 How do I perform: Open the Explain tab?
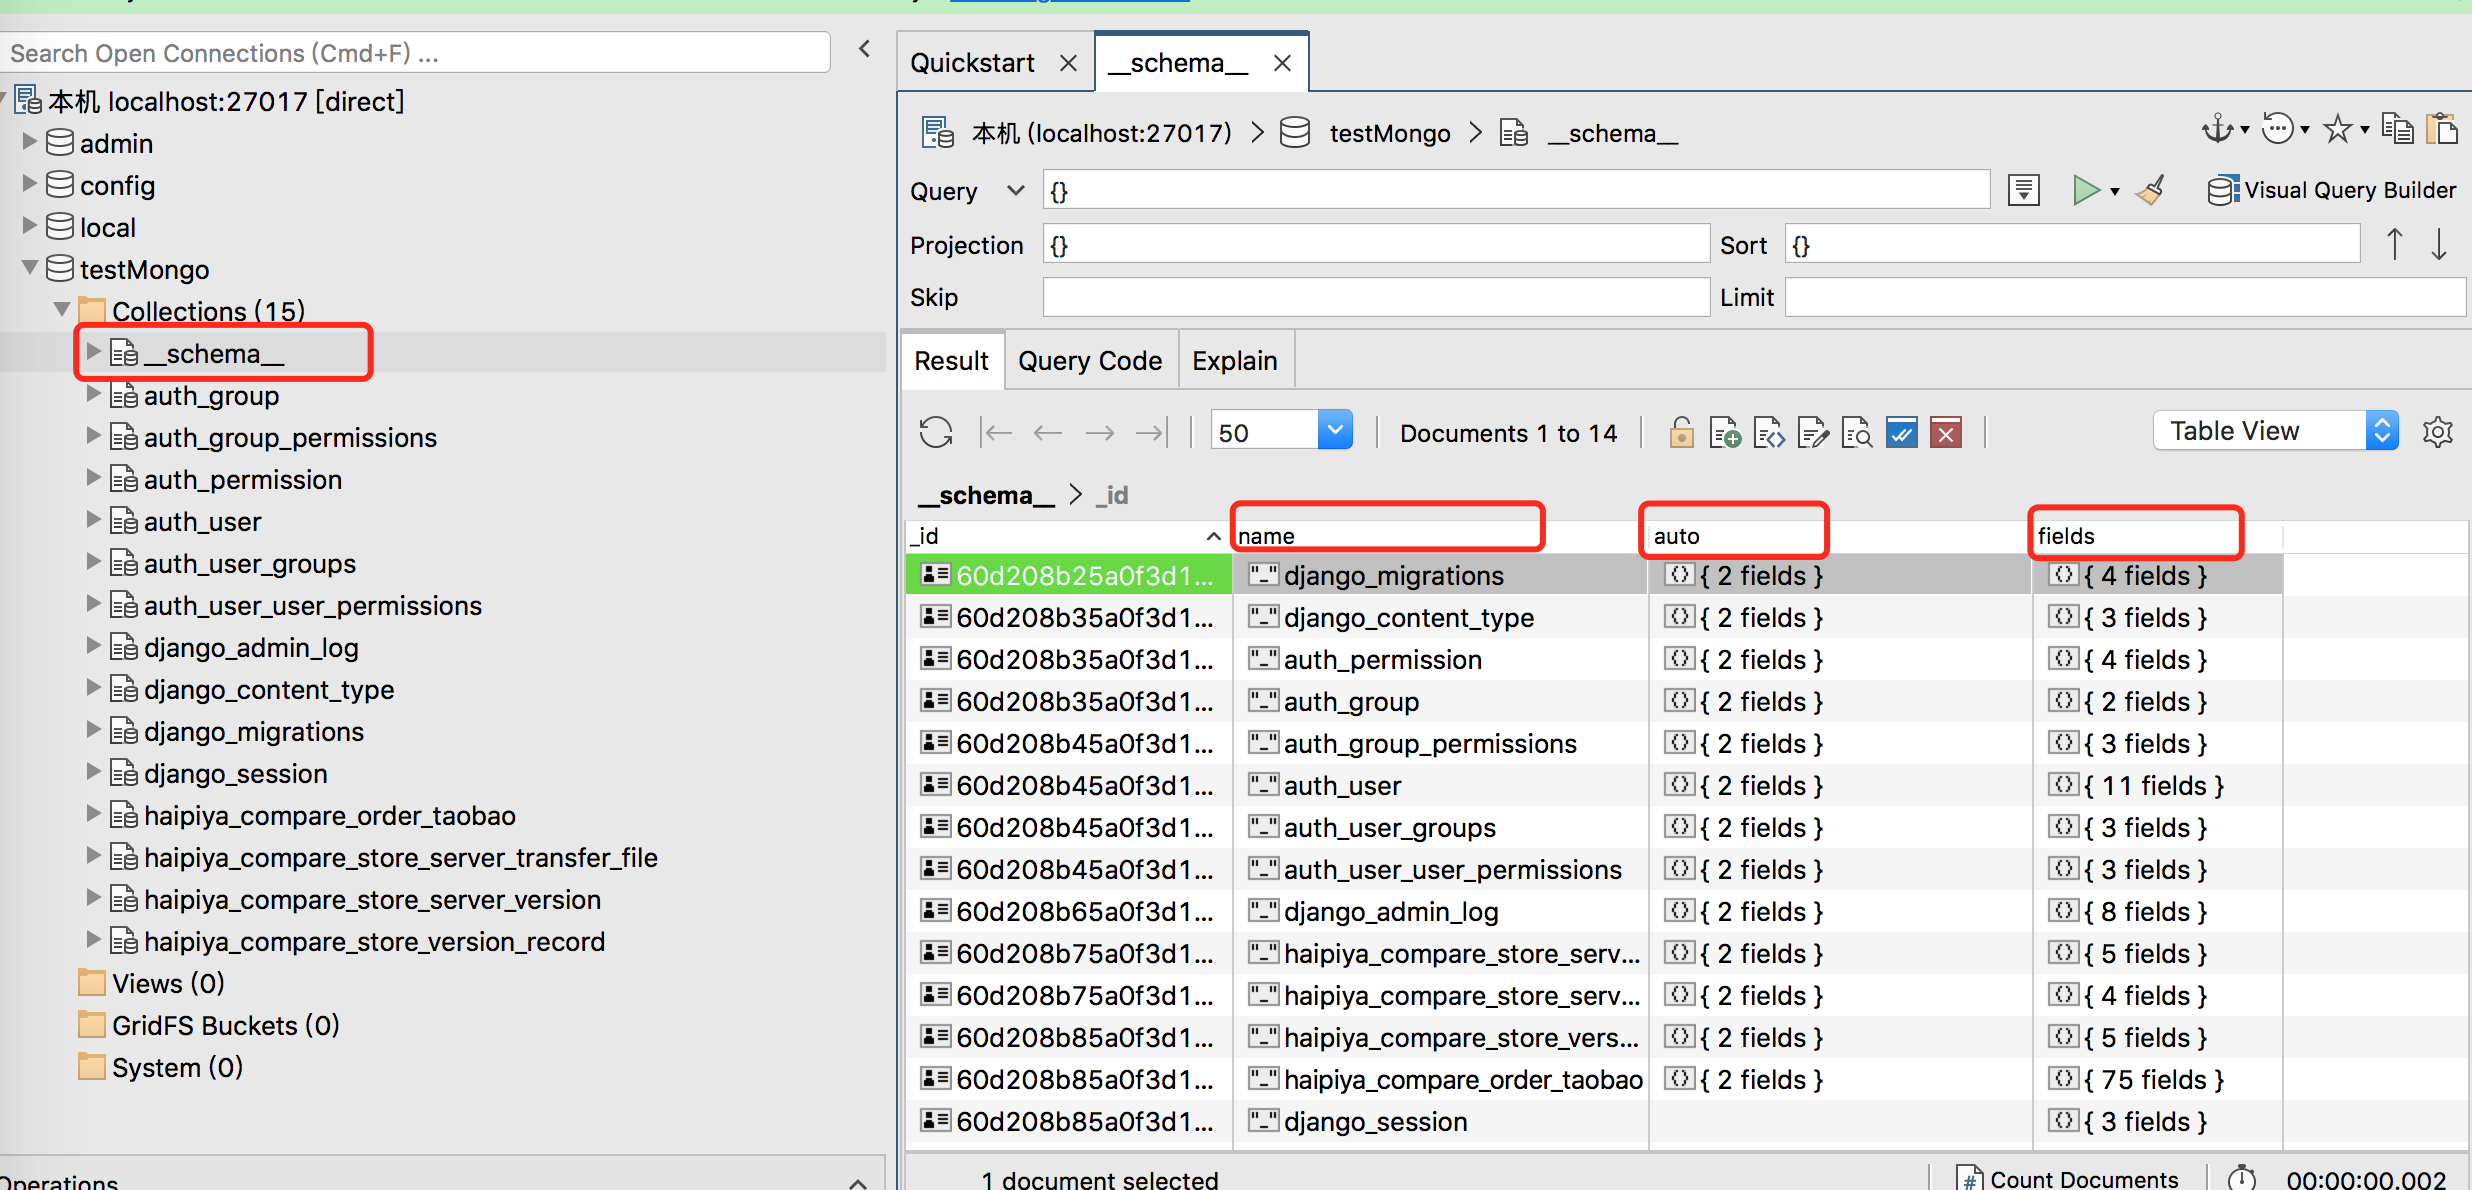pyautogui.click(x=1235, y=360)
